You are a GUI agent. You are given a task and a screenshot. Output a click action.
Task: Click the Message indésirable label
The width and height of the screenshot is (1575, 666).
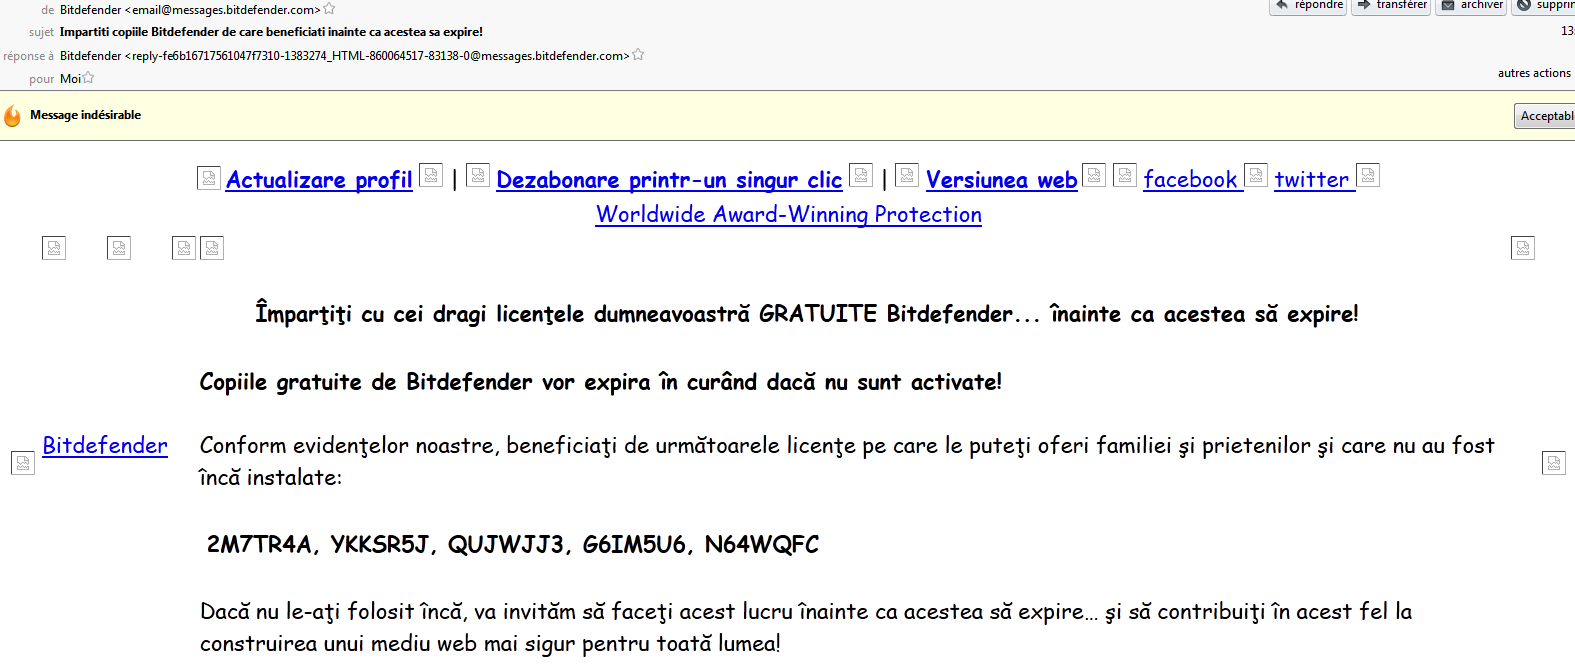click(85, 115)
